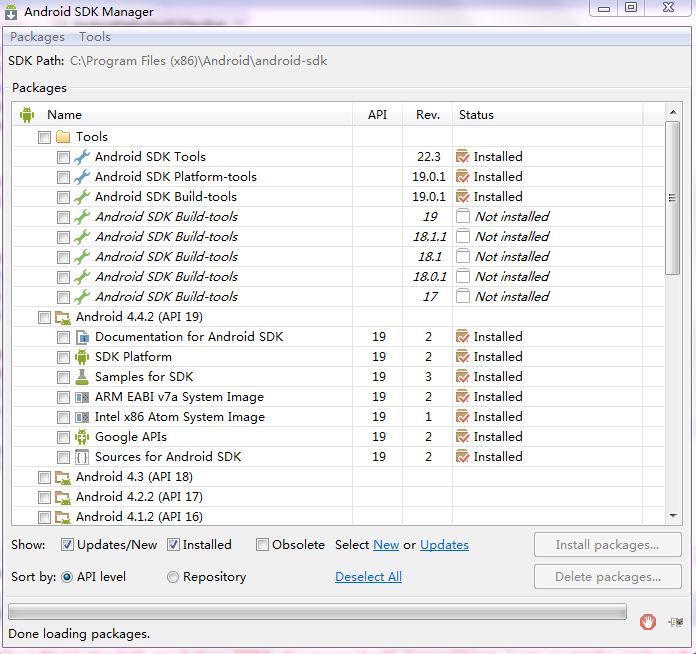
Task: Open the log window icon at bottom right
Action: point(676,622)
